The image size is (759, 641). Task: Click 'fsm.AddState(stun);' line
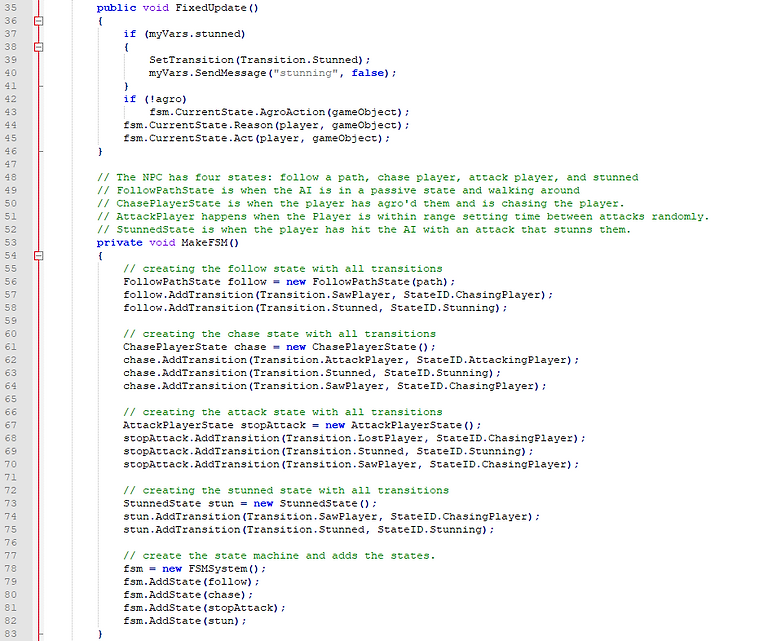185,622
